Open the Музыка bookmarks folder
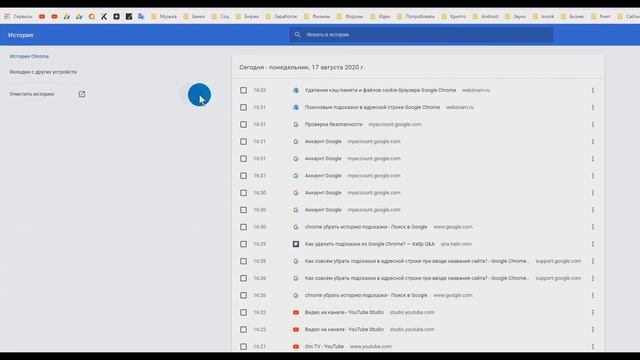640x360 pixels. pos(164,16)
